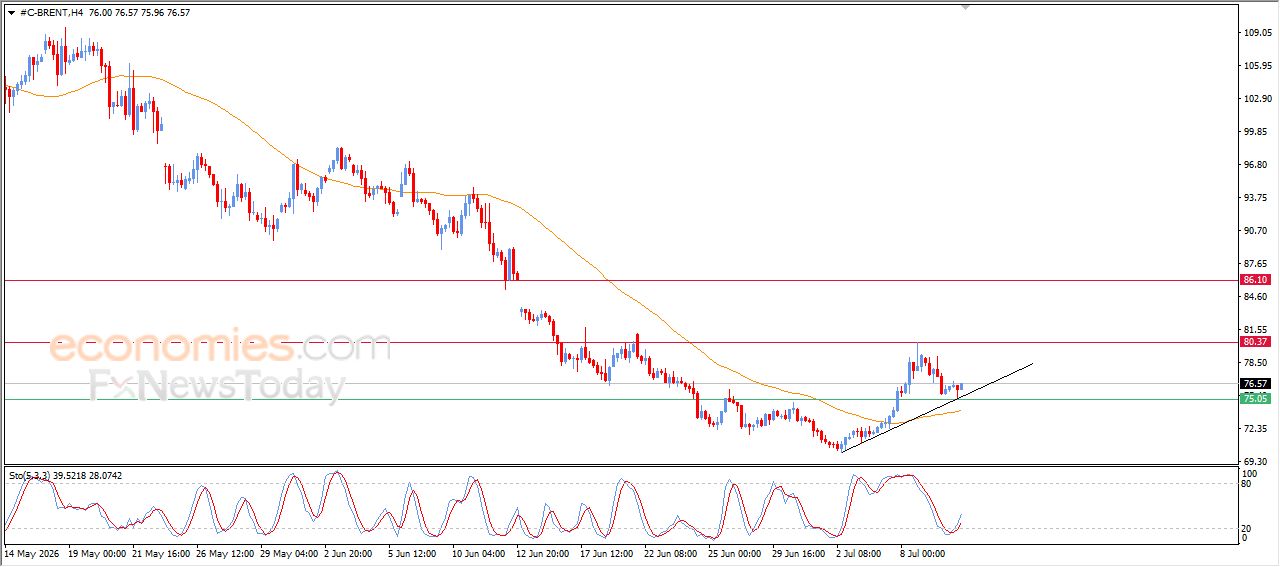Viewport: 1280px width, 567px height.
Task: Click the stochastic scale value 20
Action: point(1246,527)
